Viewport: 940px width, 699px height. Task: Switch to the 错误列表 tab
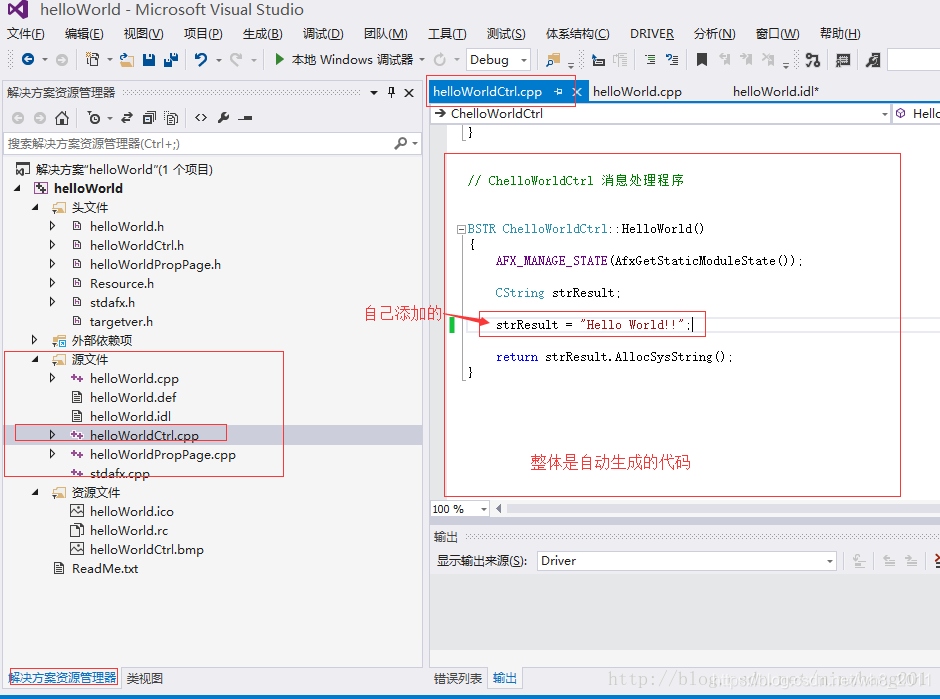click(458, 679)
